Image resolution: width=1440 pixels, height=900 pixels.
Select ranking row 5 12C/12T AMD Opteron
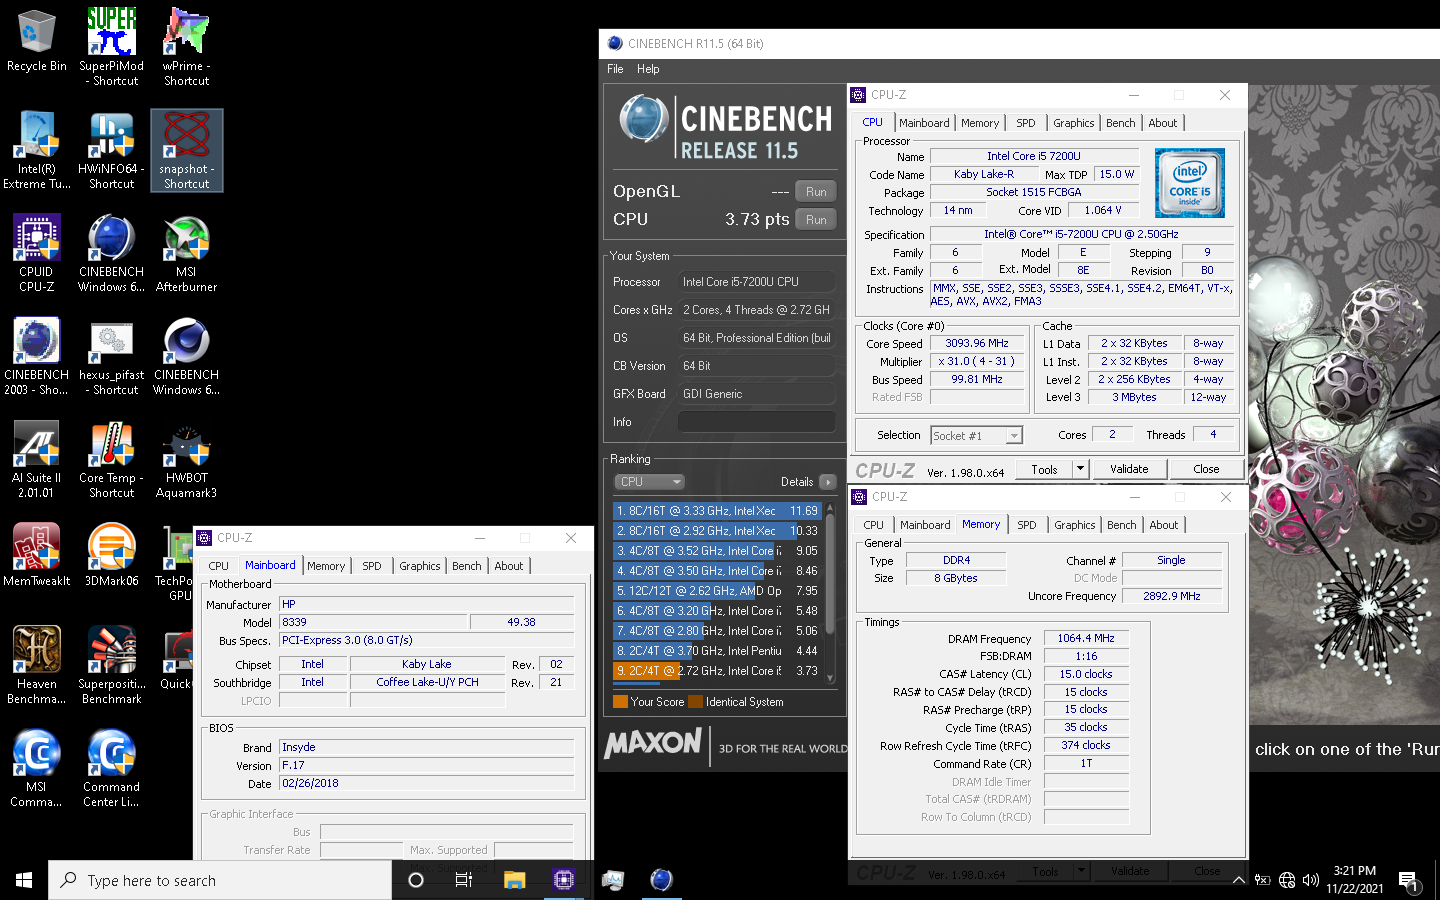[717, 591]
